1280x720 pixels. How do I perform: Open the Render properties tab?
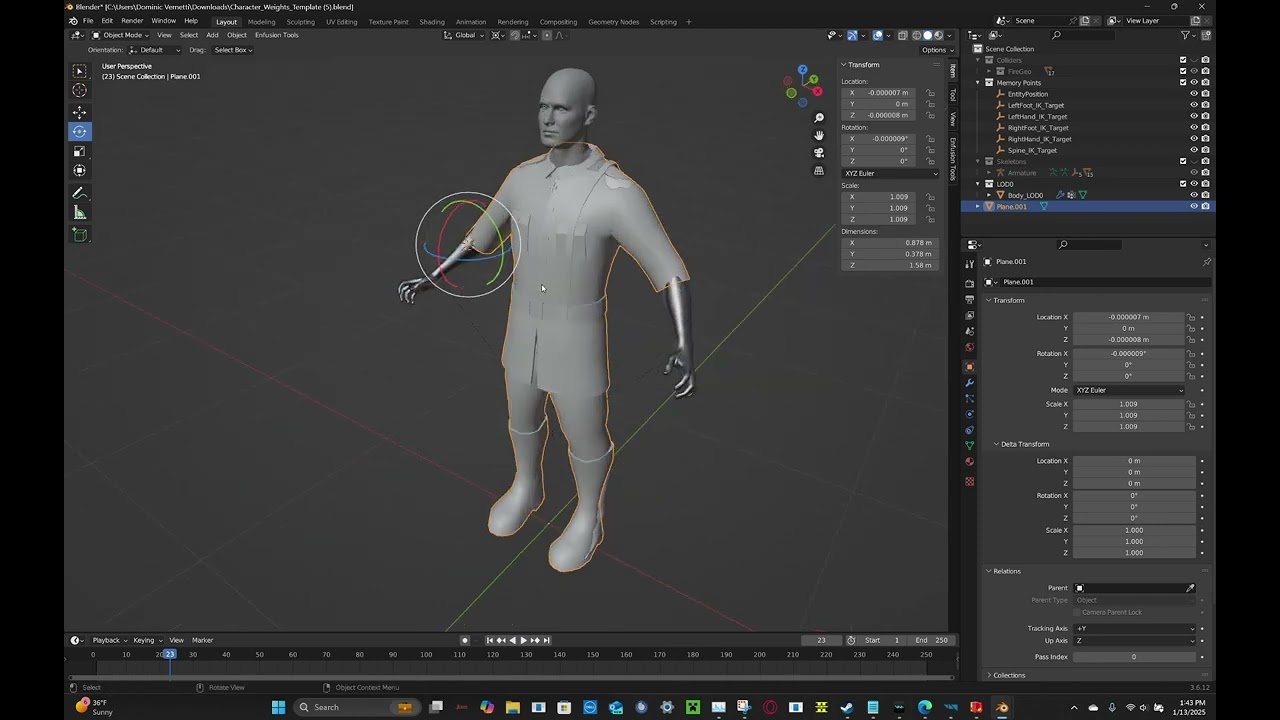pyautogui.click(x=969, y=283)
